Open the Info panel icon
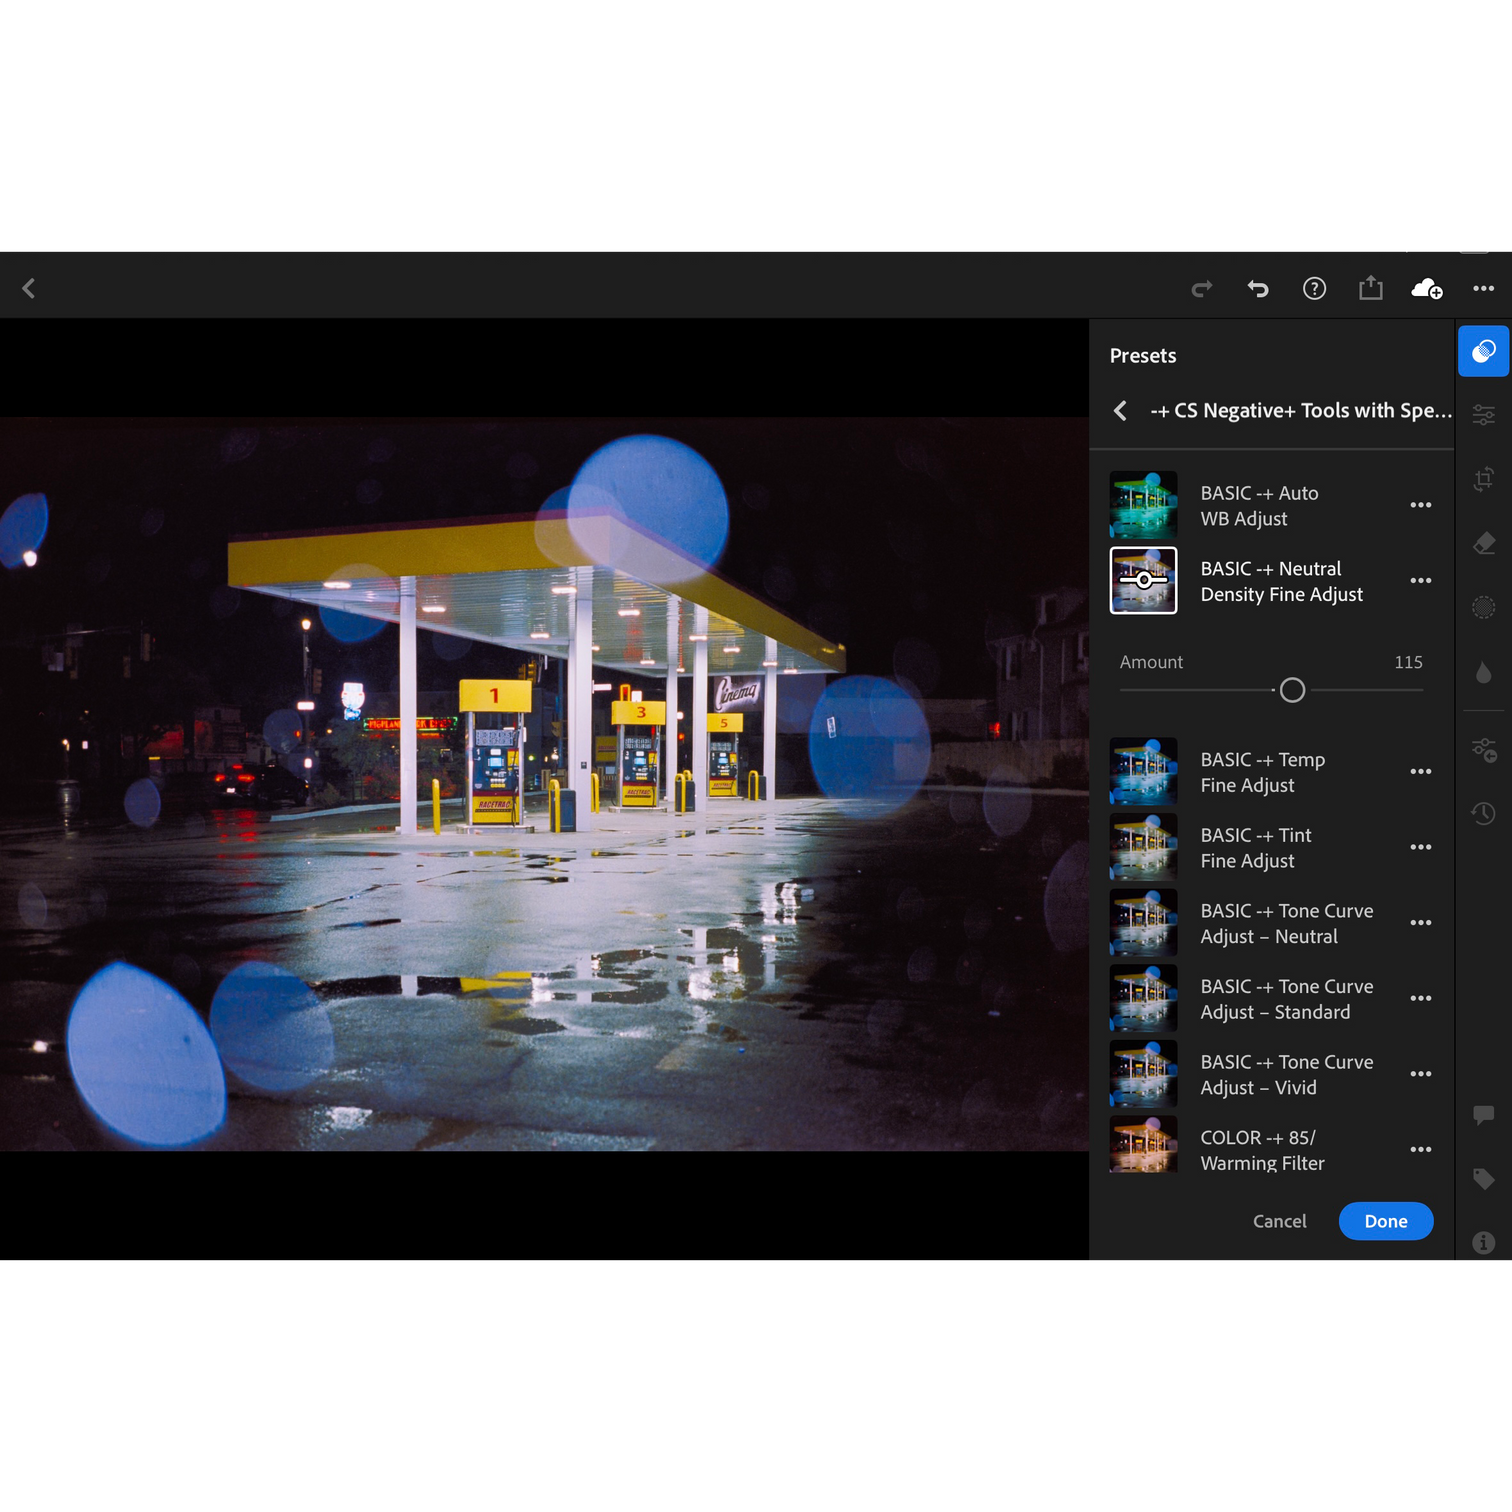Image resolution: width=1512 pixels, height=1512 pixels. (x=1484, y=1243)
